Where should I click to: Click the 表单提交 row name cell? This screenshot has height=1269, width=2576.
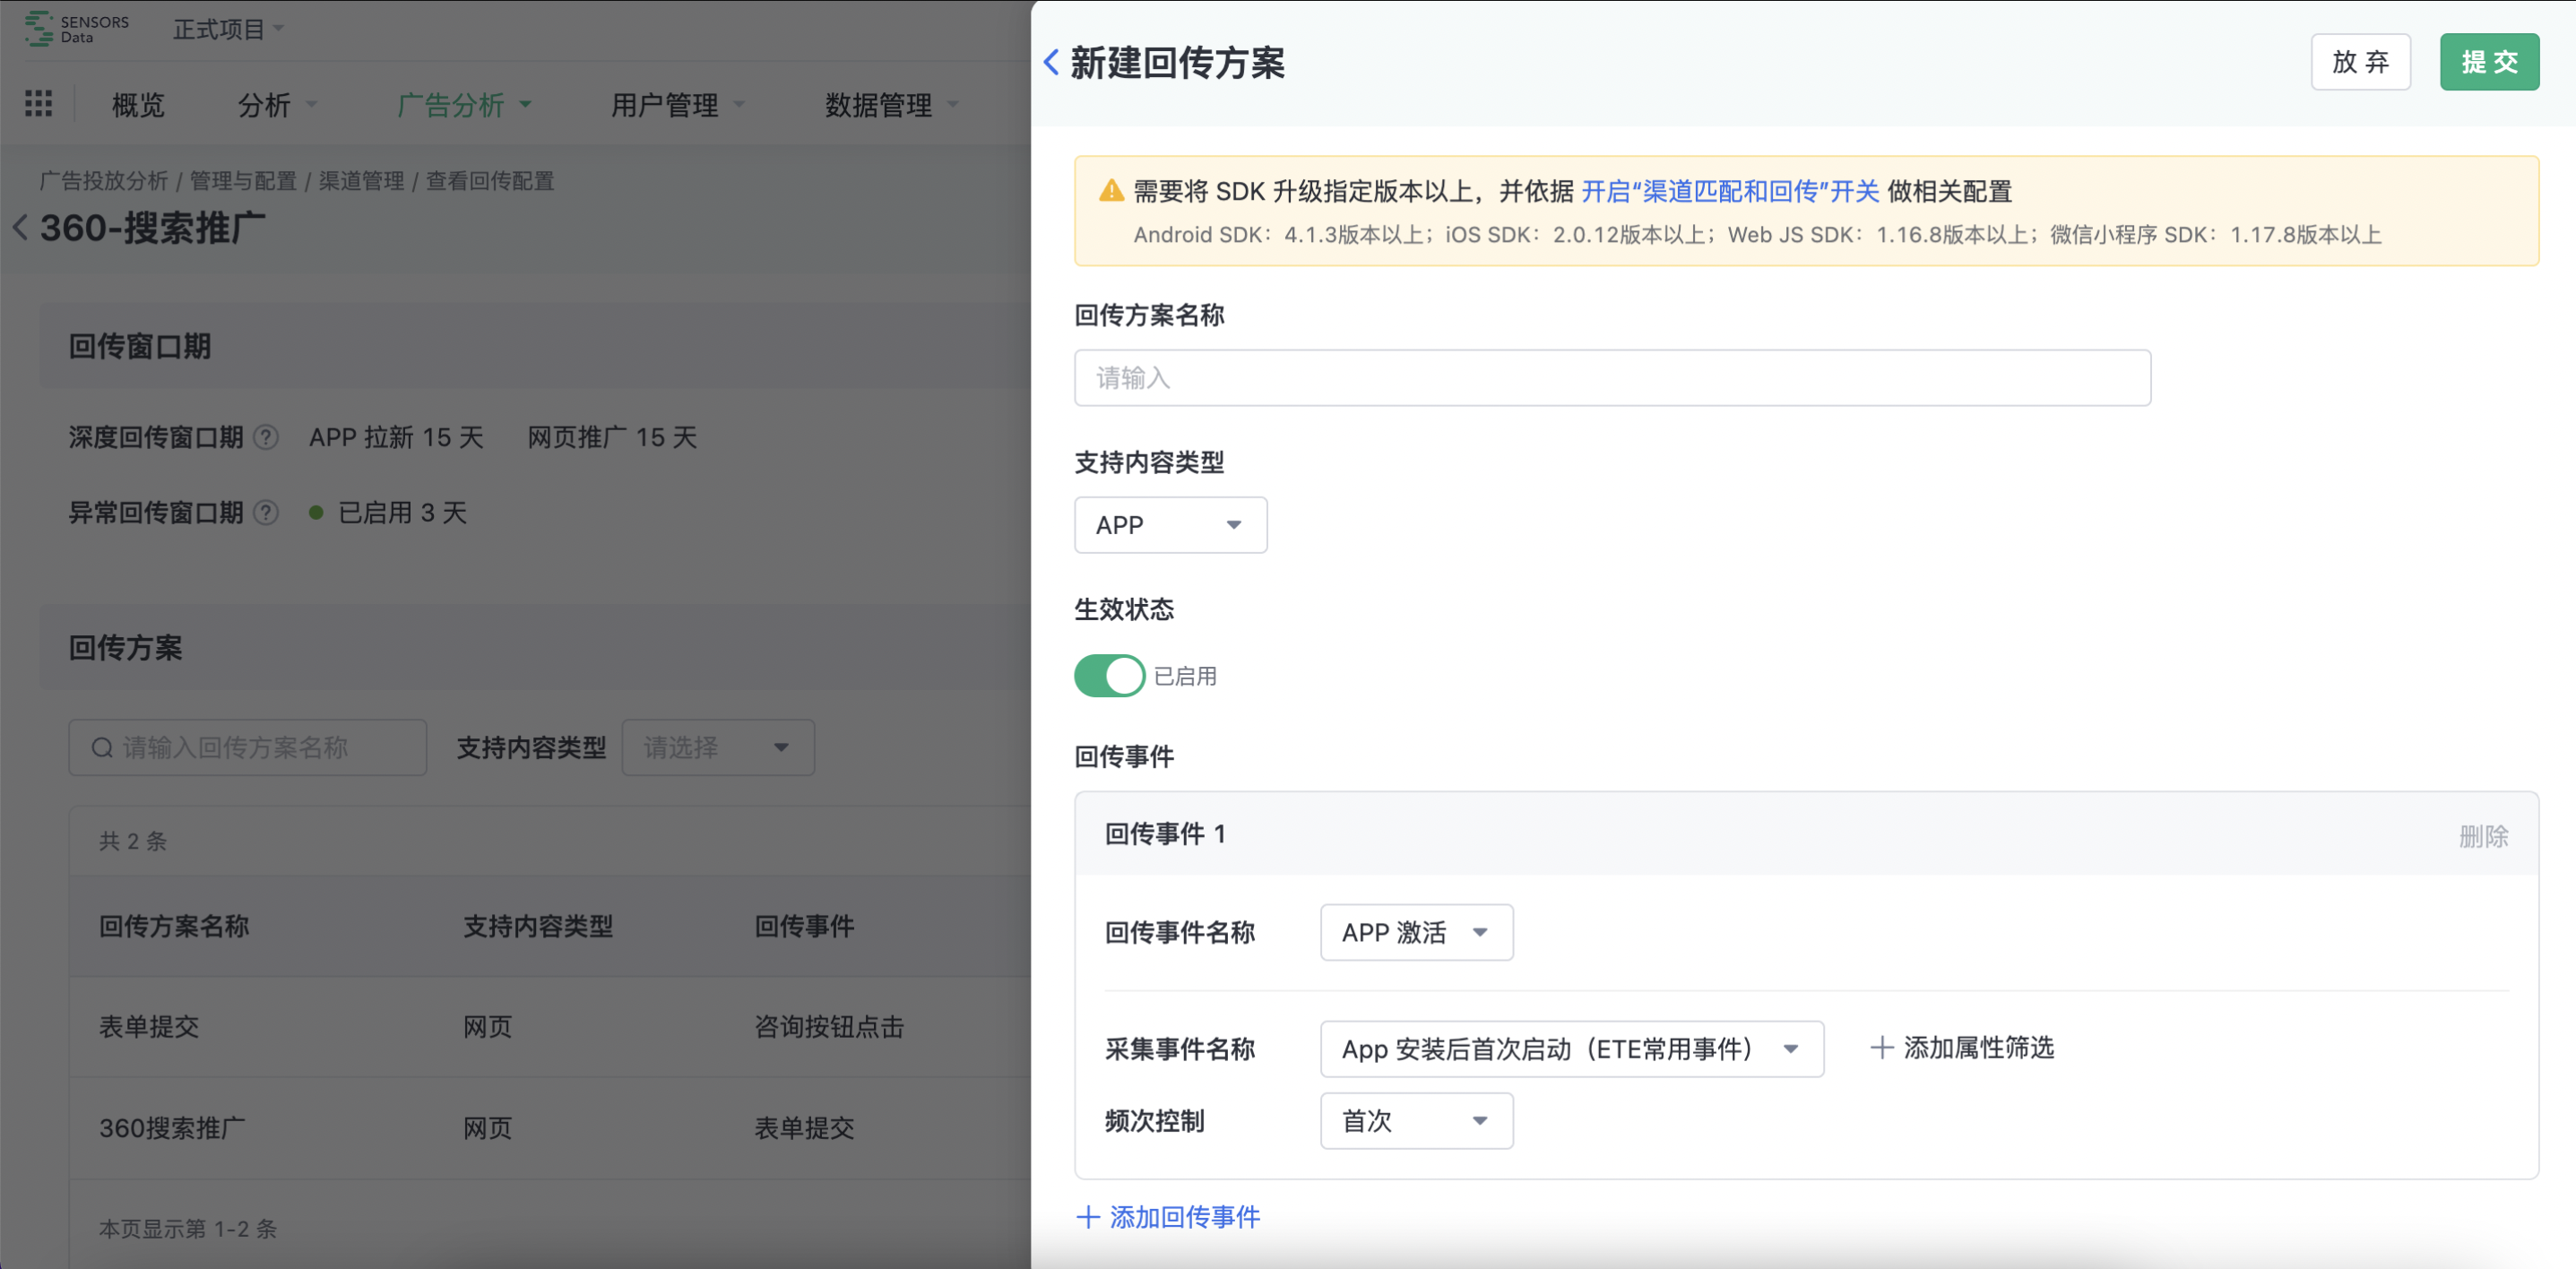[x=149, y=1027]
